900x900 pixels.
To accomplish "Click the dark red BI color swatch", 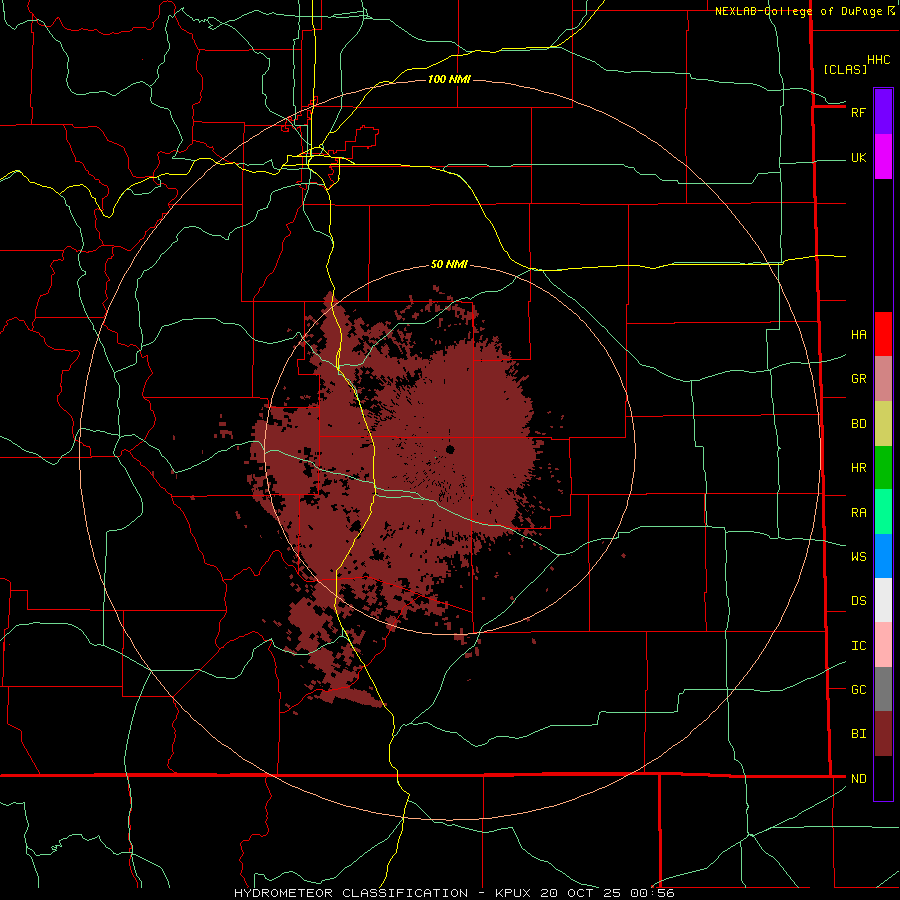I will point(883,734).
